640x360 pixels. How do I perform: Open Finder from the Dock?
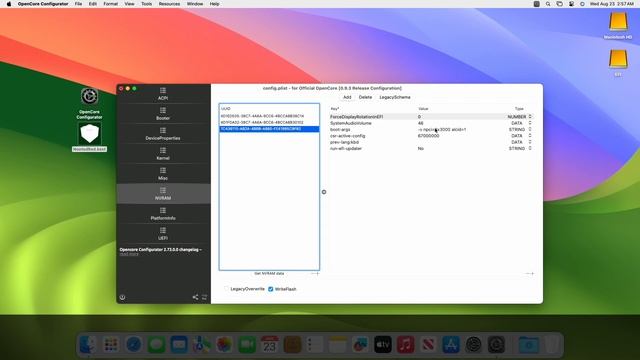coord(88,345)
